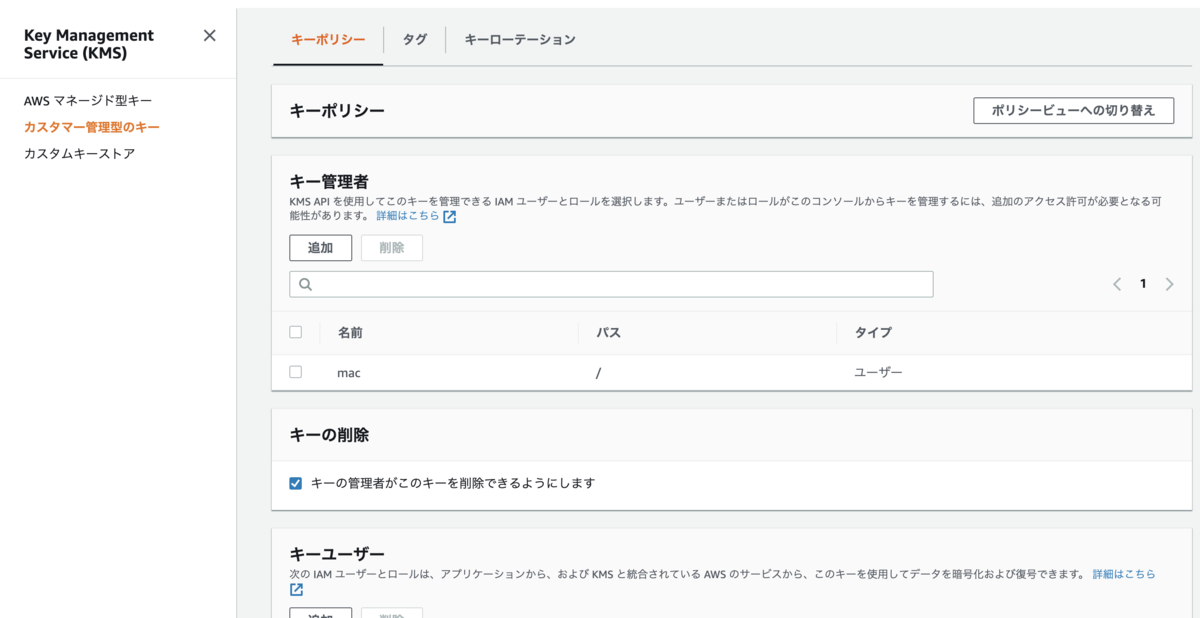The height and width of the screenshot is (618, 1200).
Task: Open the キーローテーション tab
Action: 518,39
